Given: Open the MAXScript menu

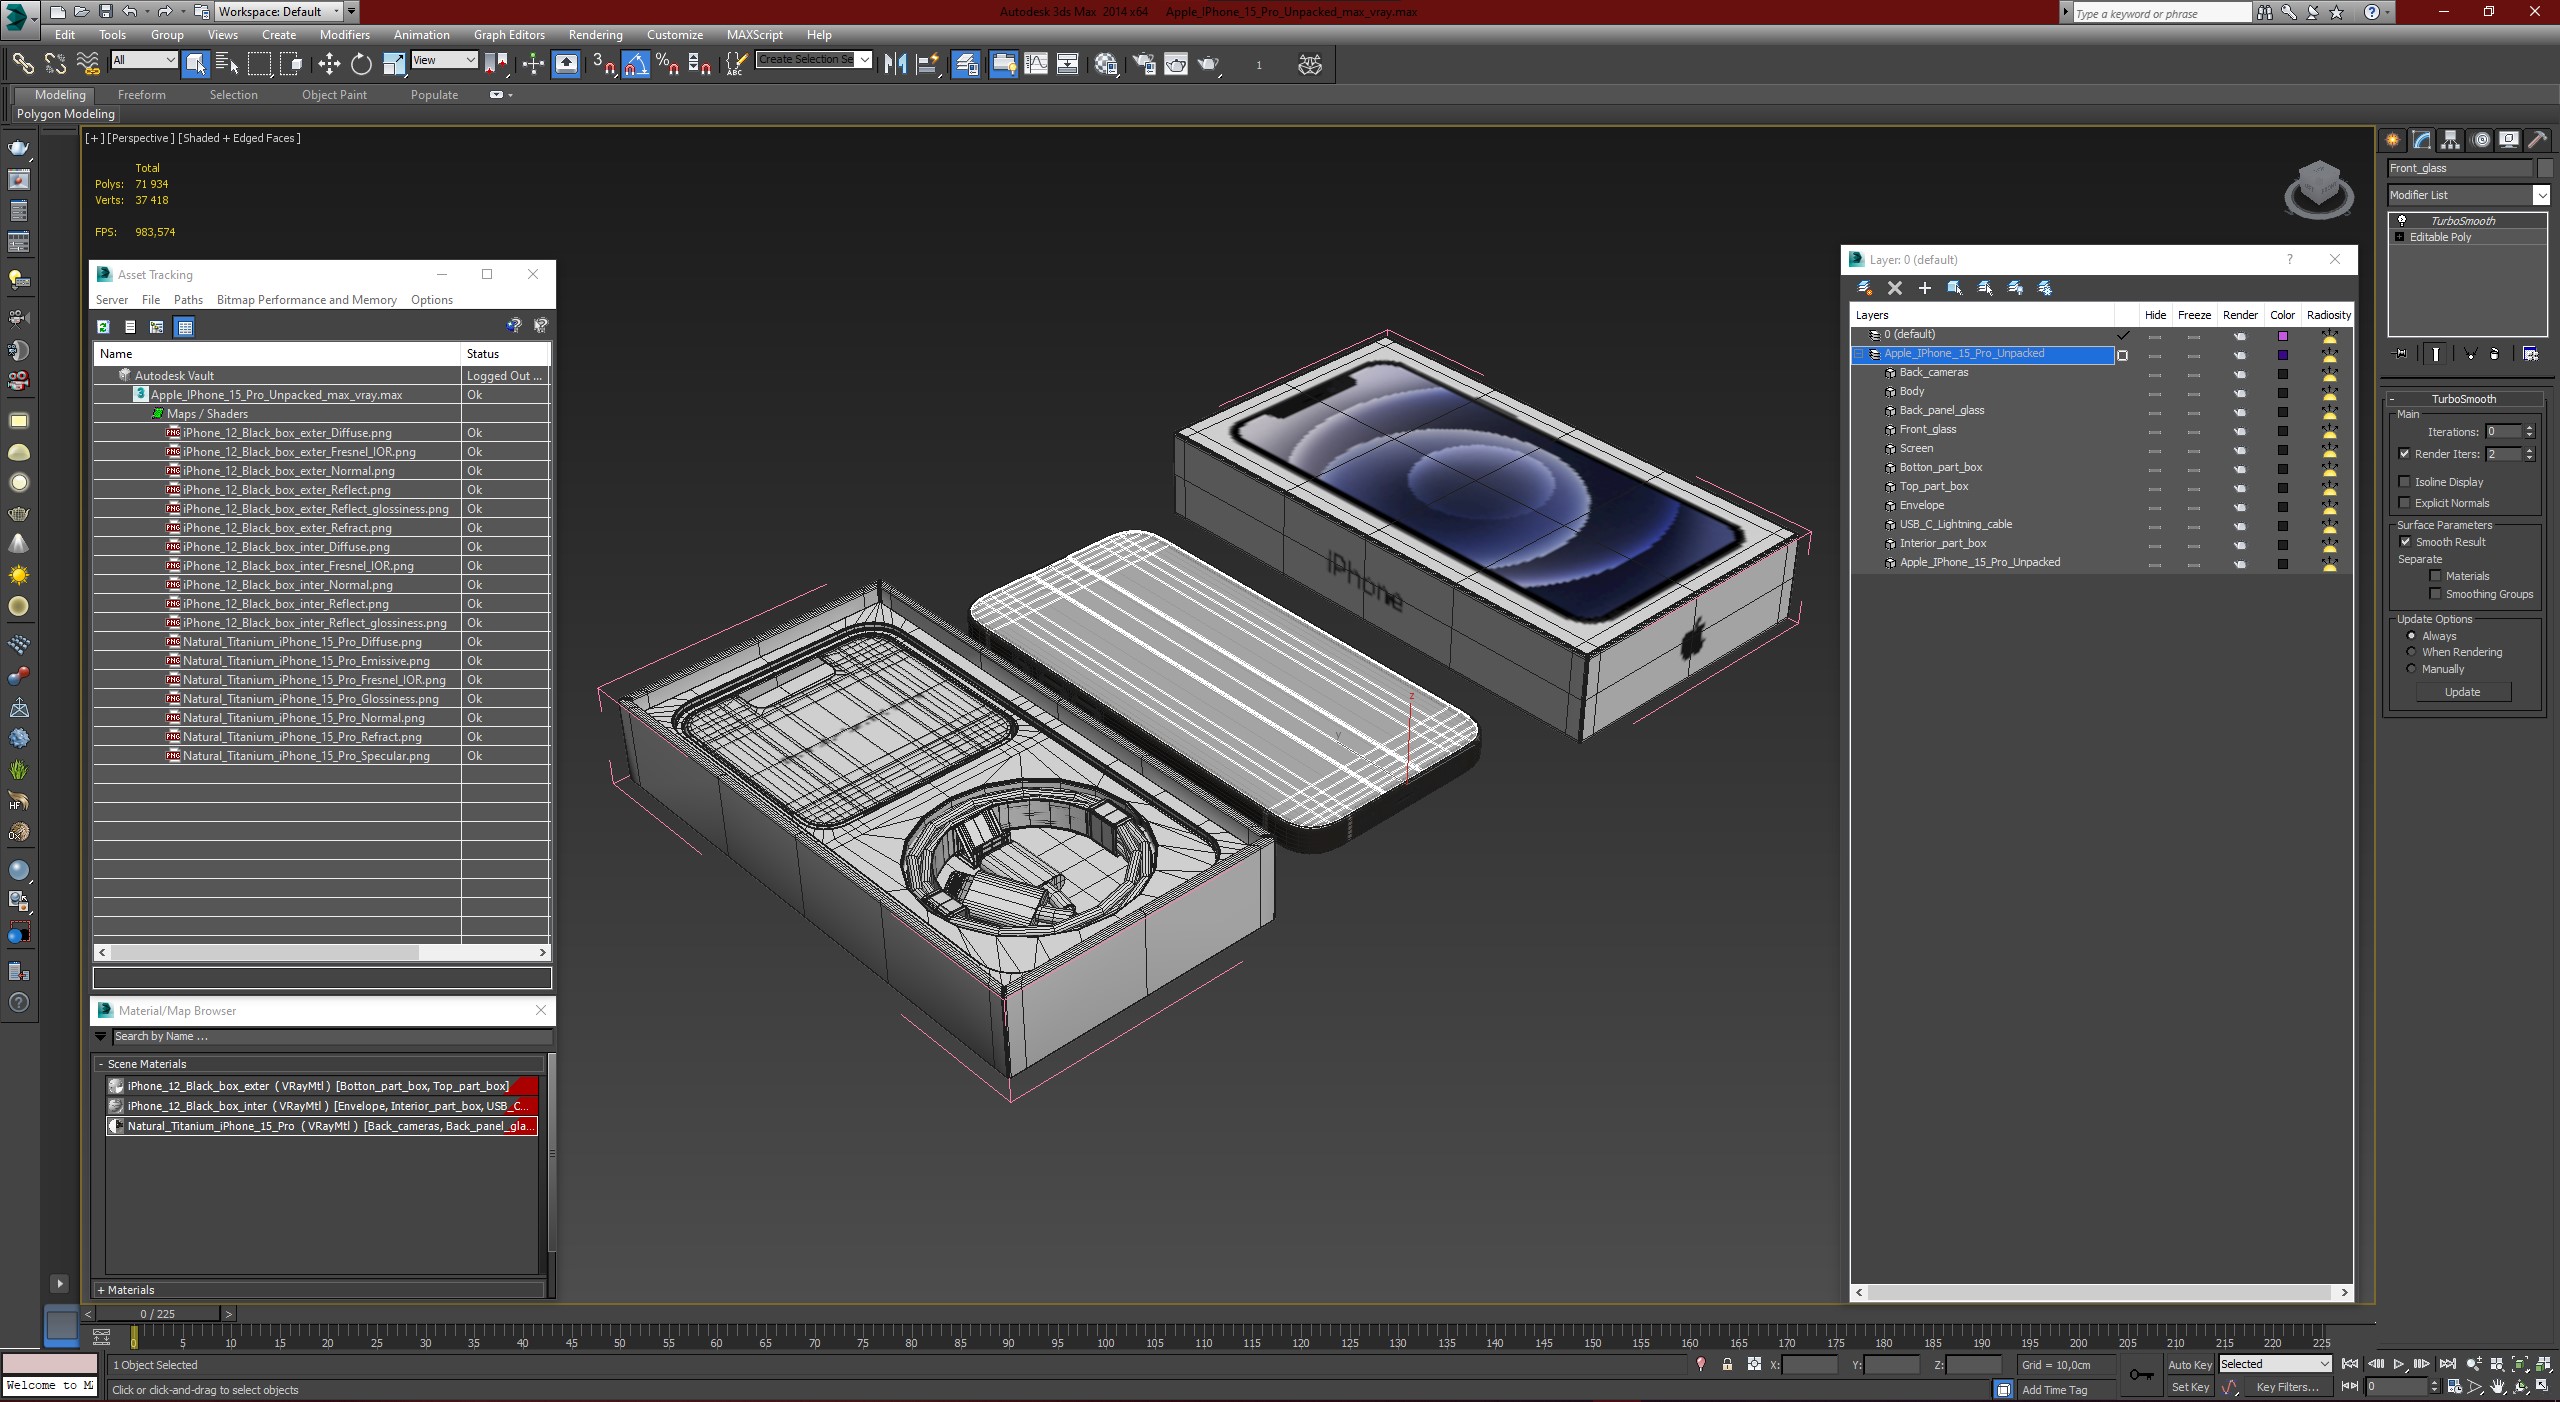Looking at the screenshot, I should (x=754, y=35).
